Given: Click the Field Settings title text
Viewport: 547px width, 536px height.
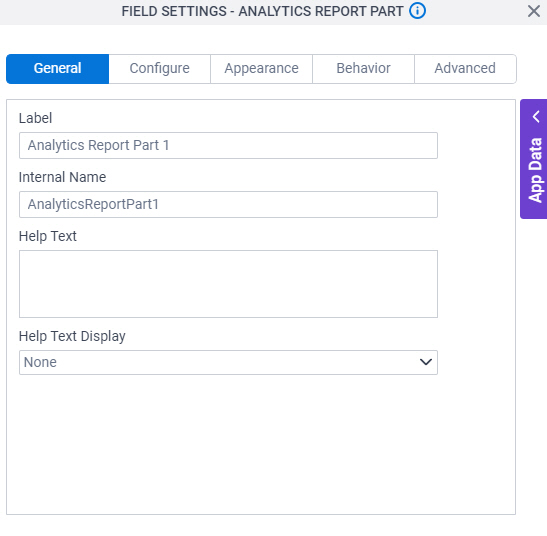Looking at the screenshot, I should 262,11.
